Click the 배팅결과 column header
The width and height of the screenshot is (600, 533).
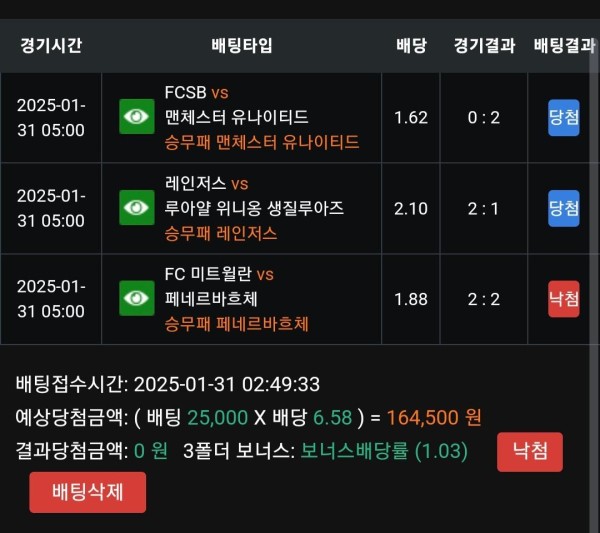point(565,46)
